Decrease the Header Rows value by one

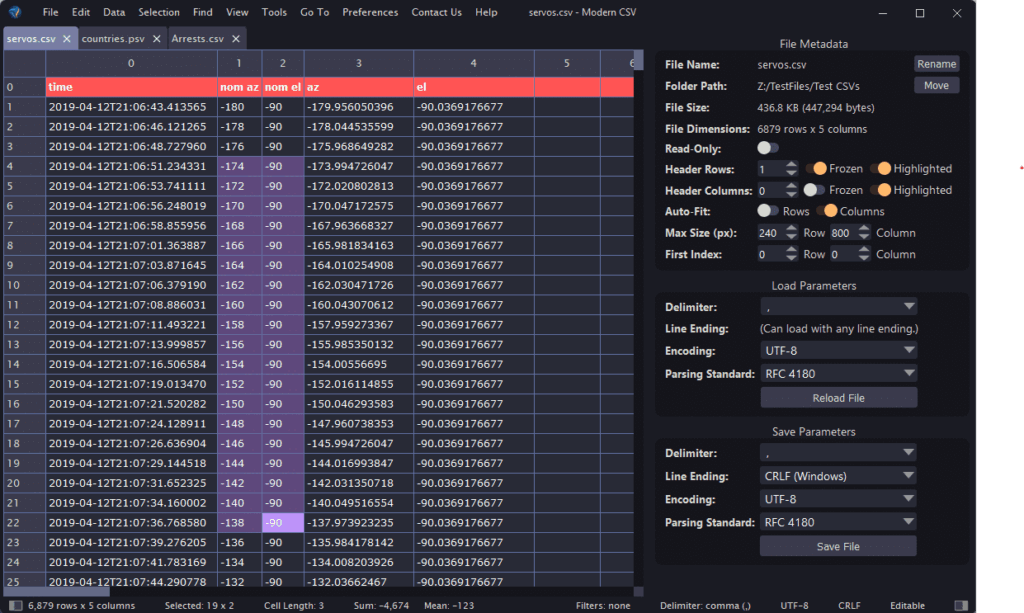tap(792, 173)
